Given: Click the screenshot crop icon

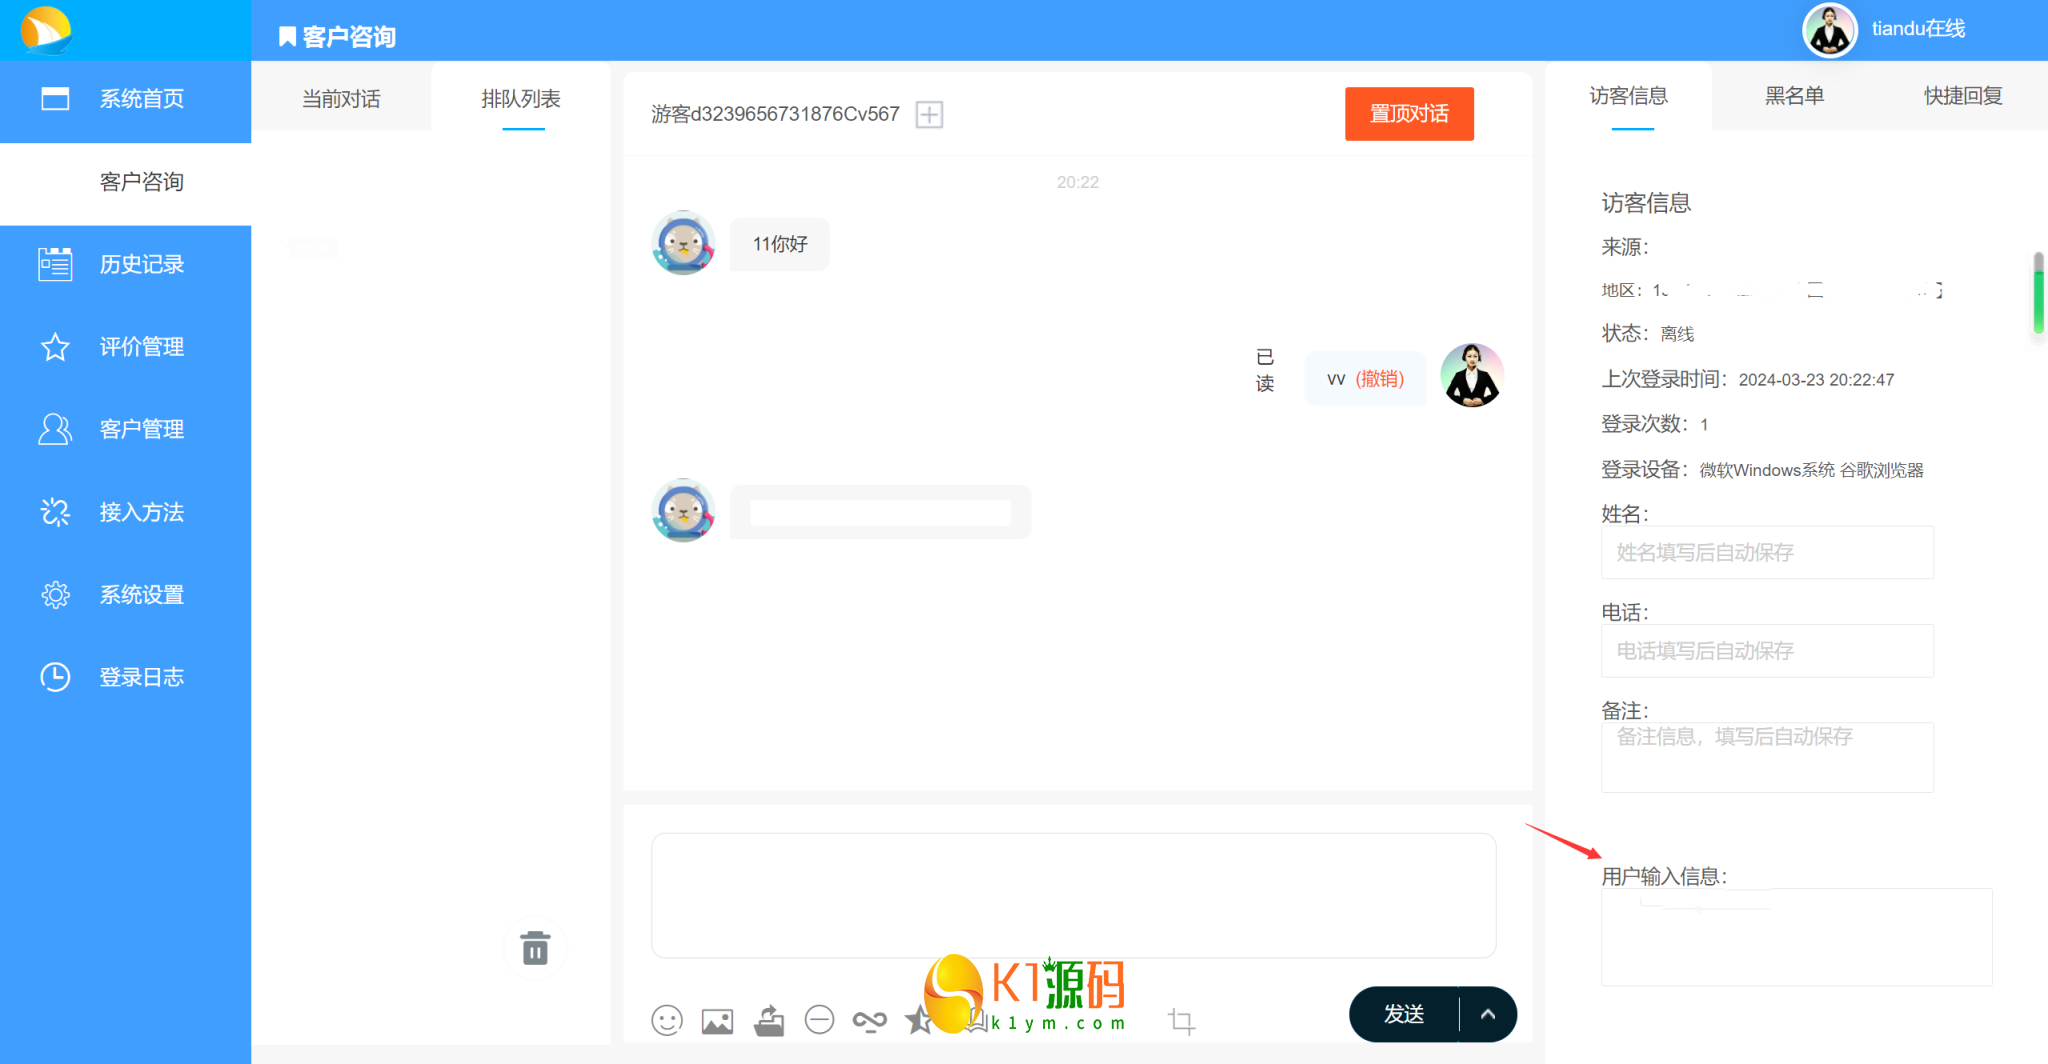Looking at the screenshot, I should (1181, 1020).
